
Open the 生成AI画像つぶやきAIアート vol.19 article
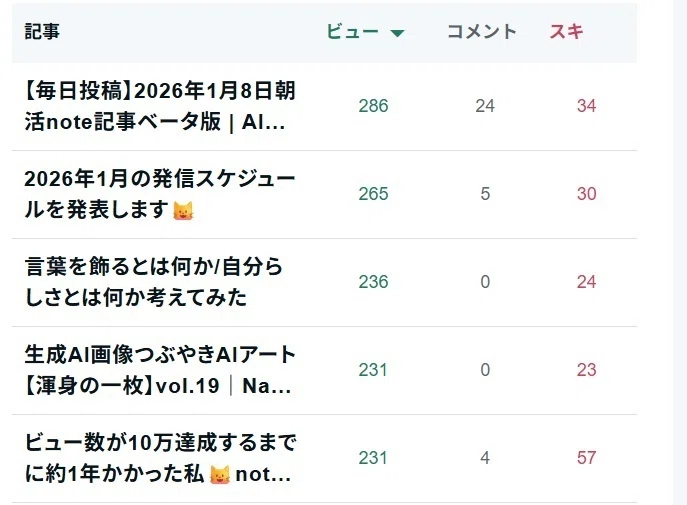tap(160, 370)
